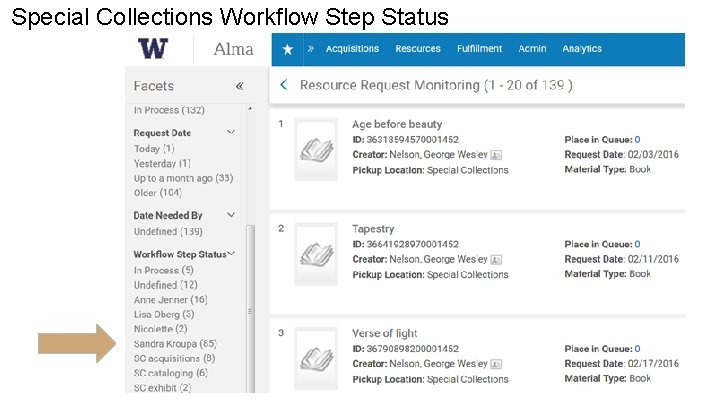720x405 pixels.
Task: Filter by Nicolette (2) facet
Action: (x=160, y=329)
